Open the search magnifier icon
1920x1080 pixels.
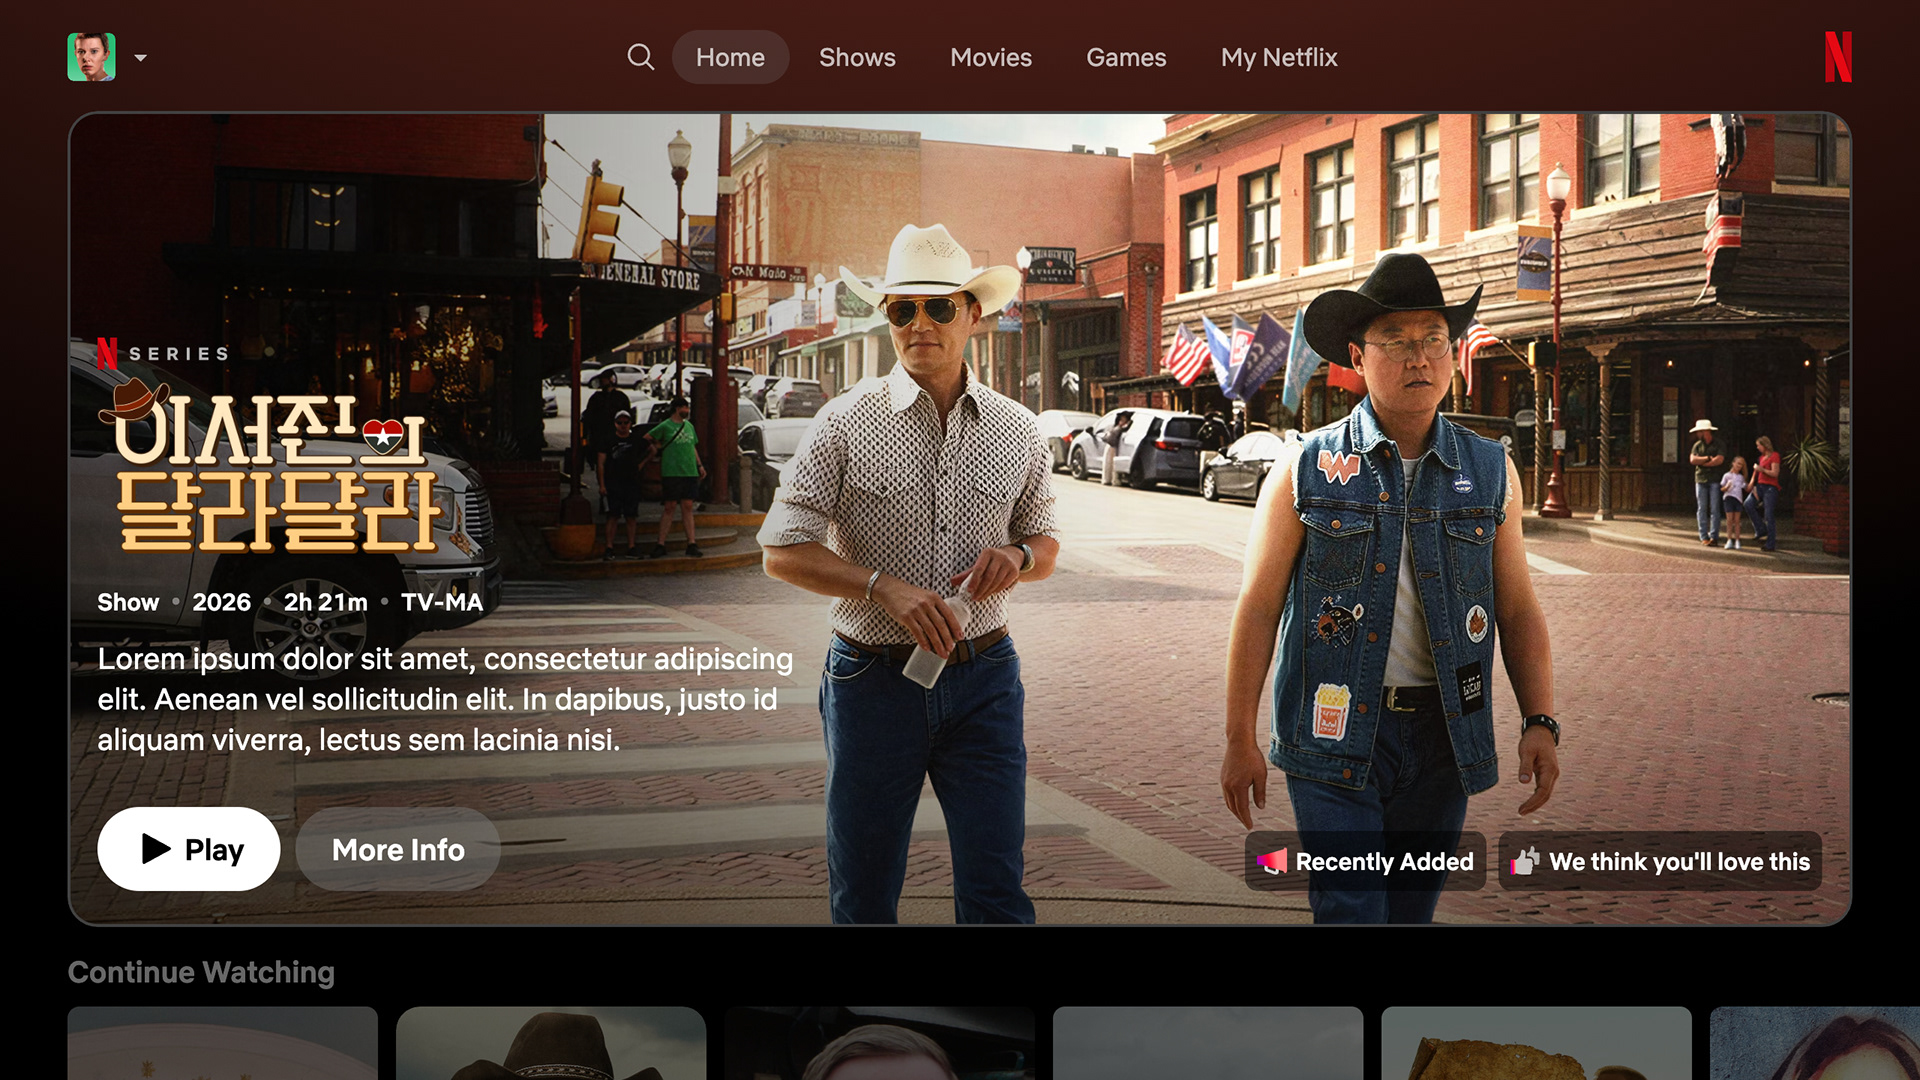[x=640, y=57]
